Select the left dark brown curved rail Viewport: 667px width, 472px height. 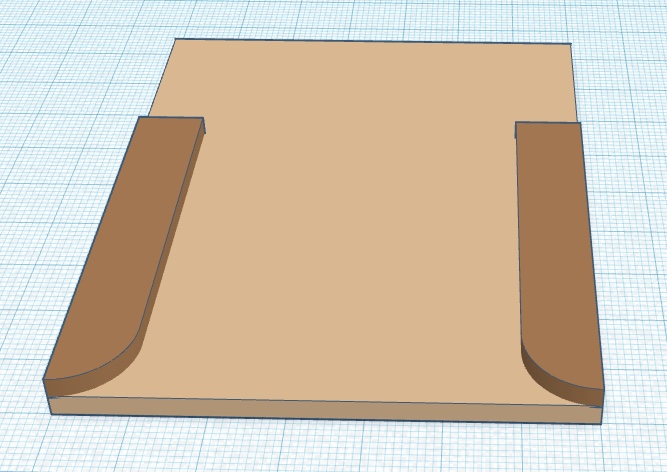123,255
